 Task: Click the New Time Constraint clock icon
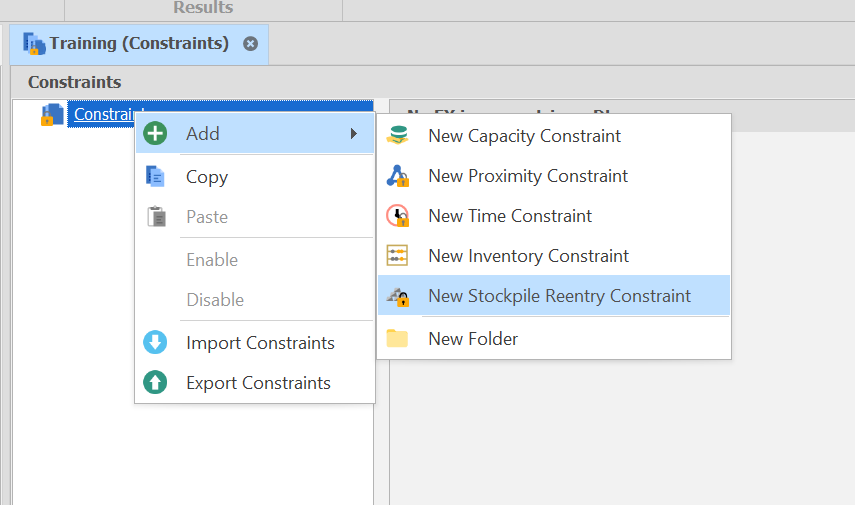(x=398, y=216)
